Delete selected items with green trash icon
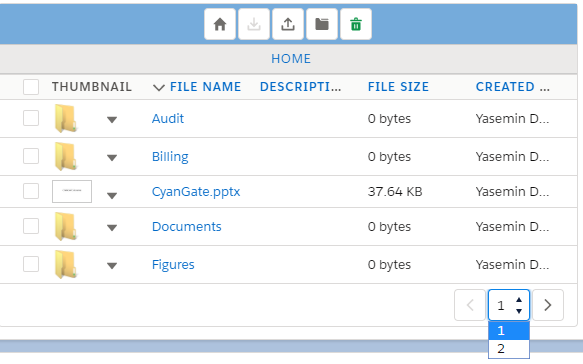The height and width of the screenshot is (364, 583). 356,24
